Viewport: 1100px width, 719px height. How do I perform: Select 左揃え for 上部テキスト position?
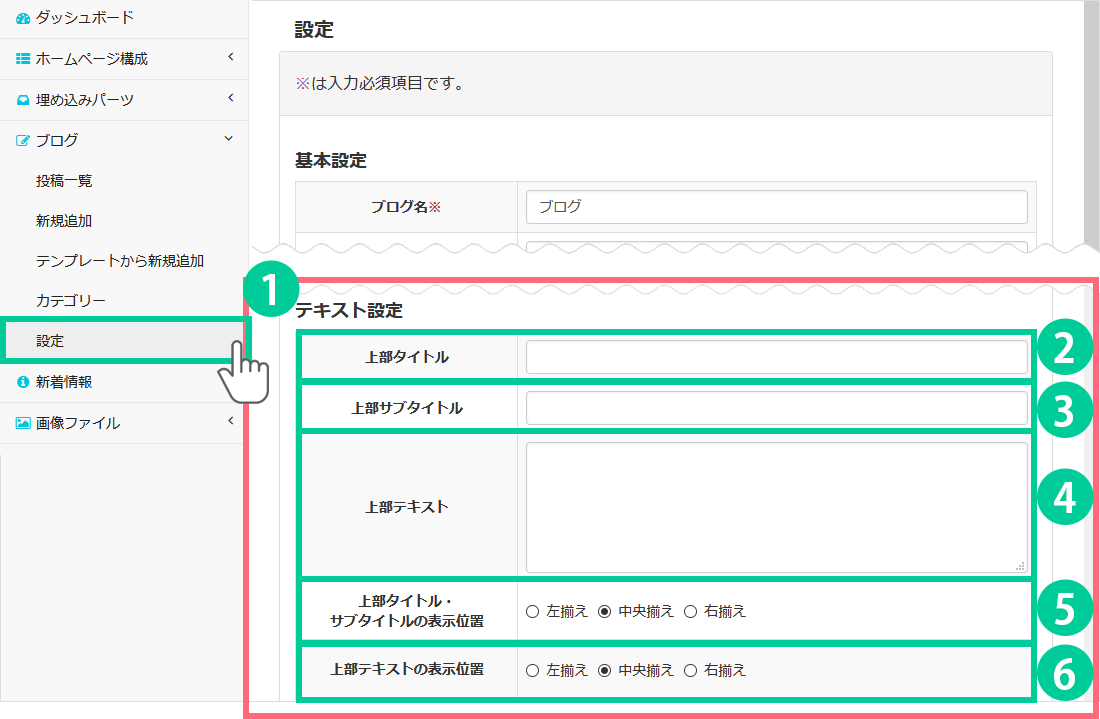pos(532,670)
